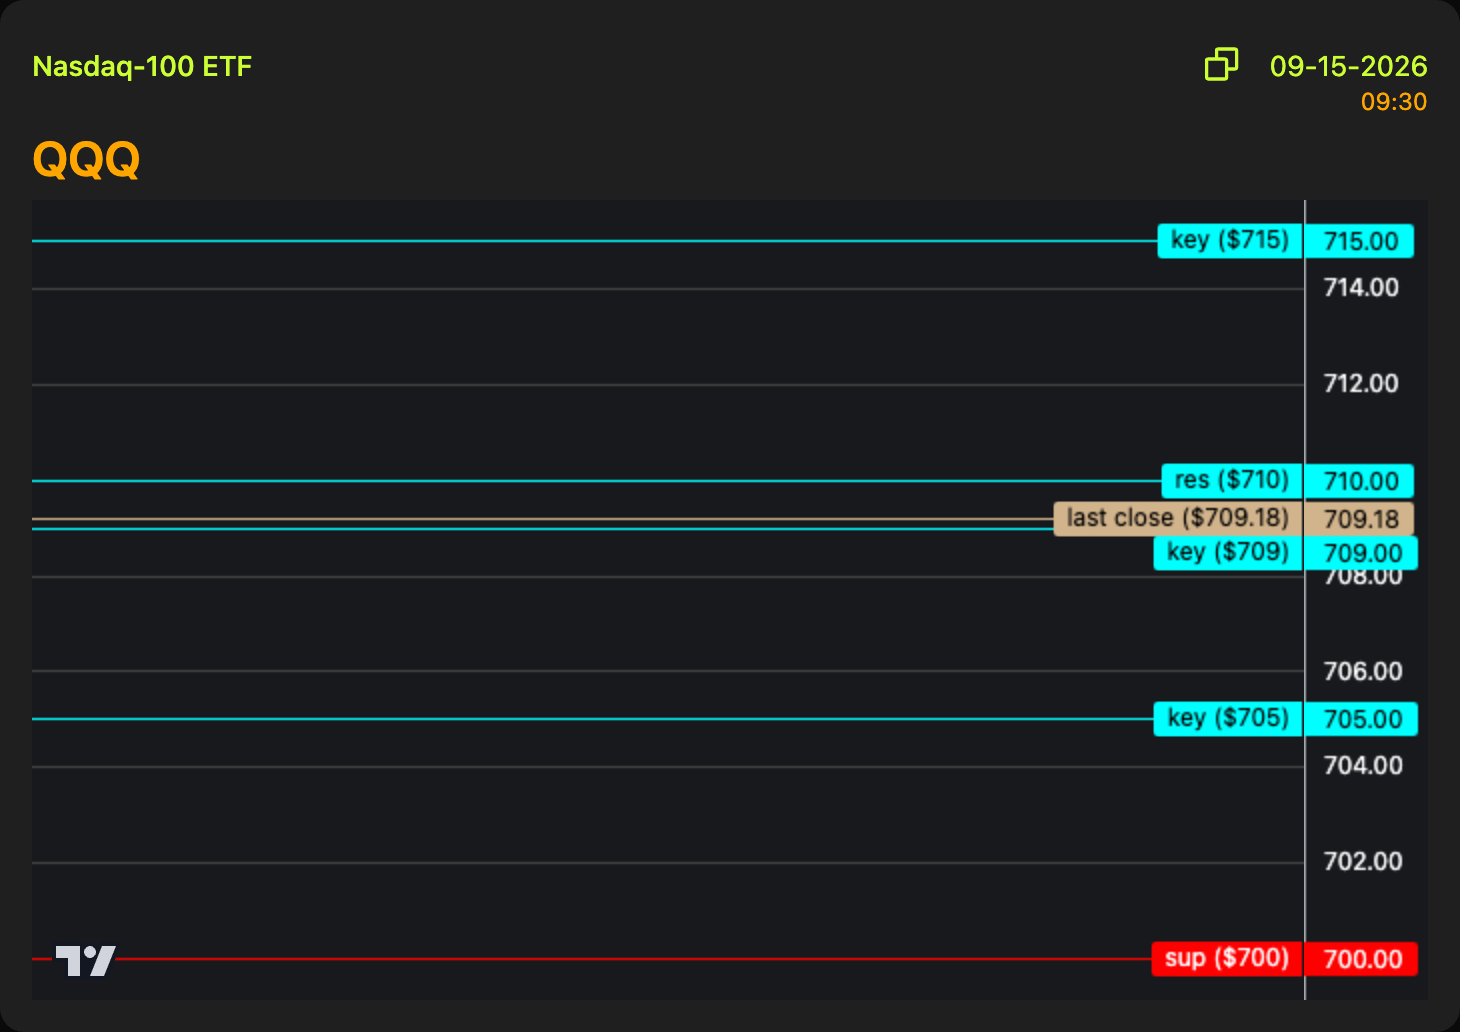
Task: Click the sup ($700) support label
Action: click(x=1227, y=959)
